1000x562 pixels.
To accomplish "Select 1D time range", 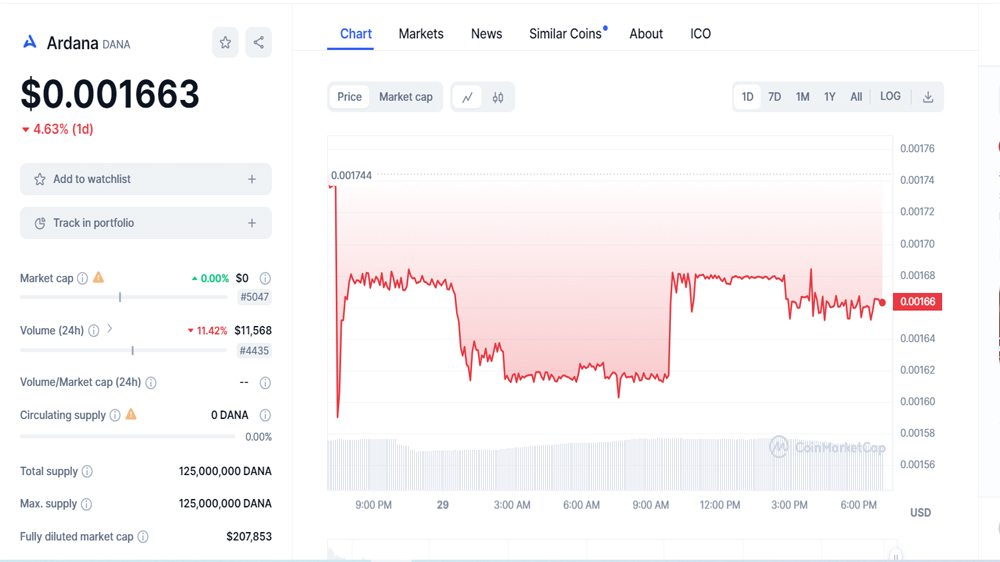I will pyautogui.click(x=747, y=97).
